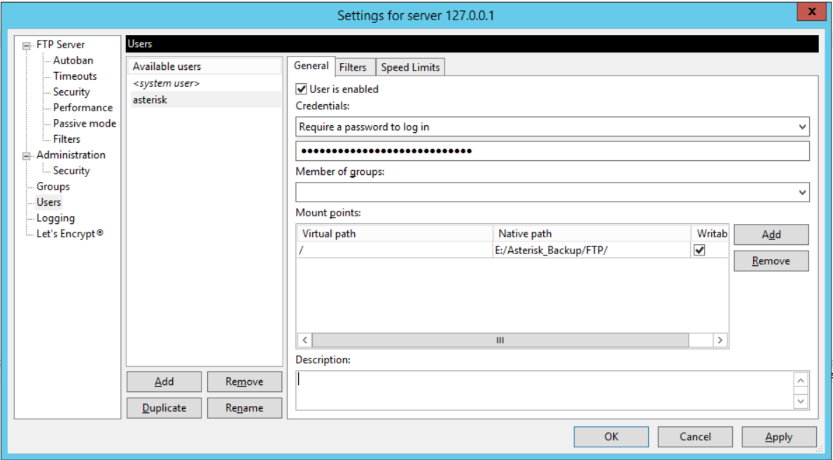Collapse the FTP Server tree node
This screenshot has width=833, height=460.
[x=27, y=45]
